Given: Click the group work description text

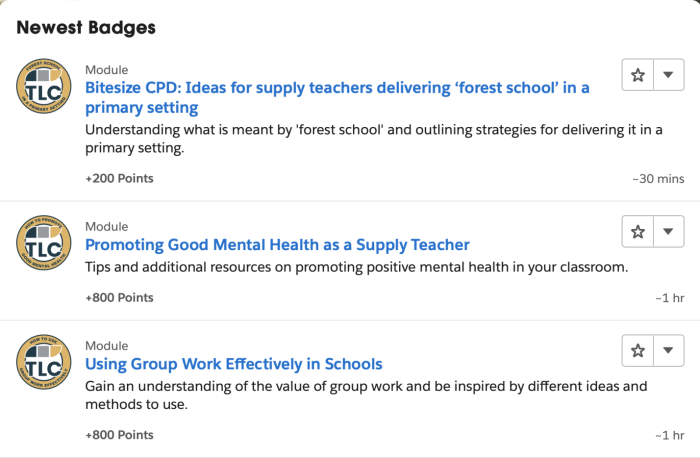Looking at the screenshot, I should pos(366,395).
